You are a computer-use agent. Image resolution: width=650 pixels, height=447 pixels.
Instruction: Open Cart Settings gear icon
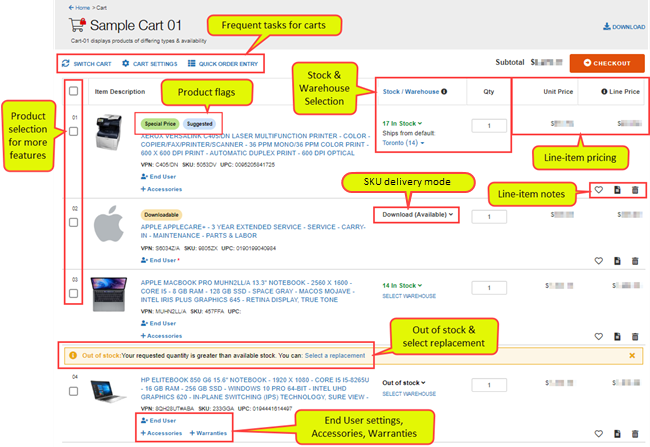click(126, 63)
